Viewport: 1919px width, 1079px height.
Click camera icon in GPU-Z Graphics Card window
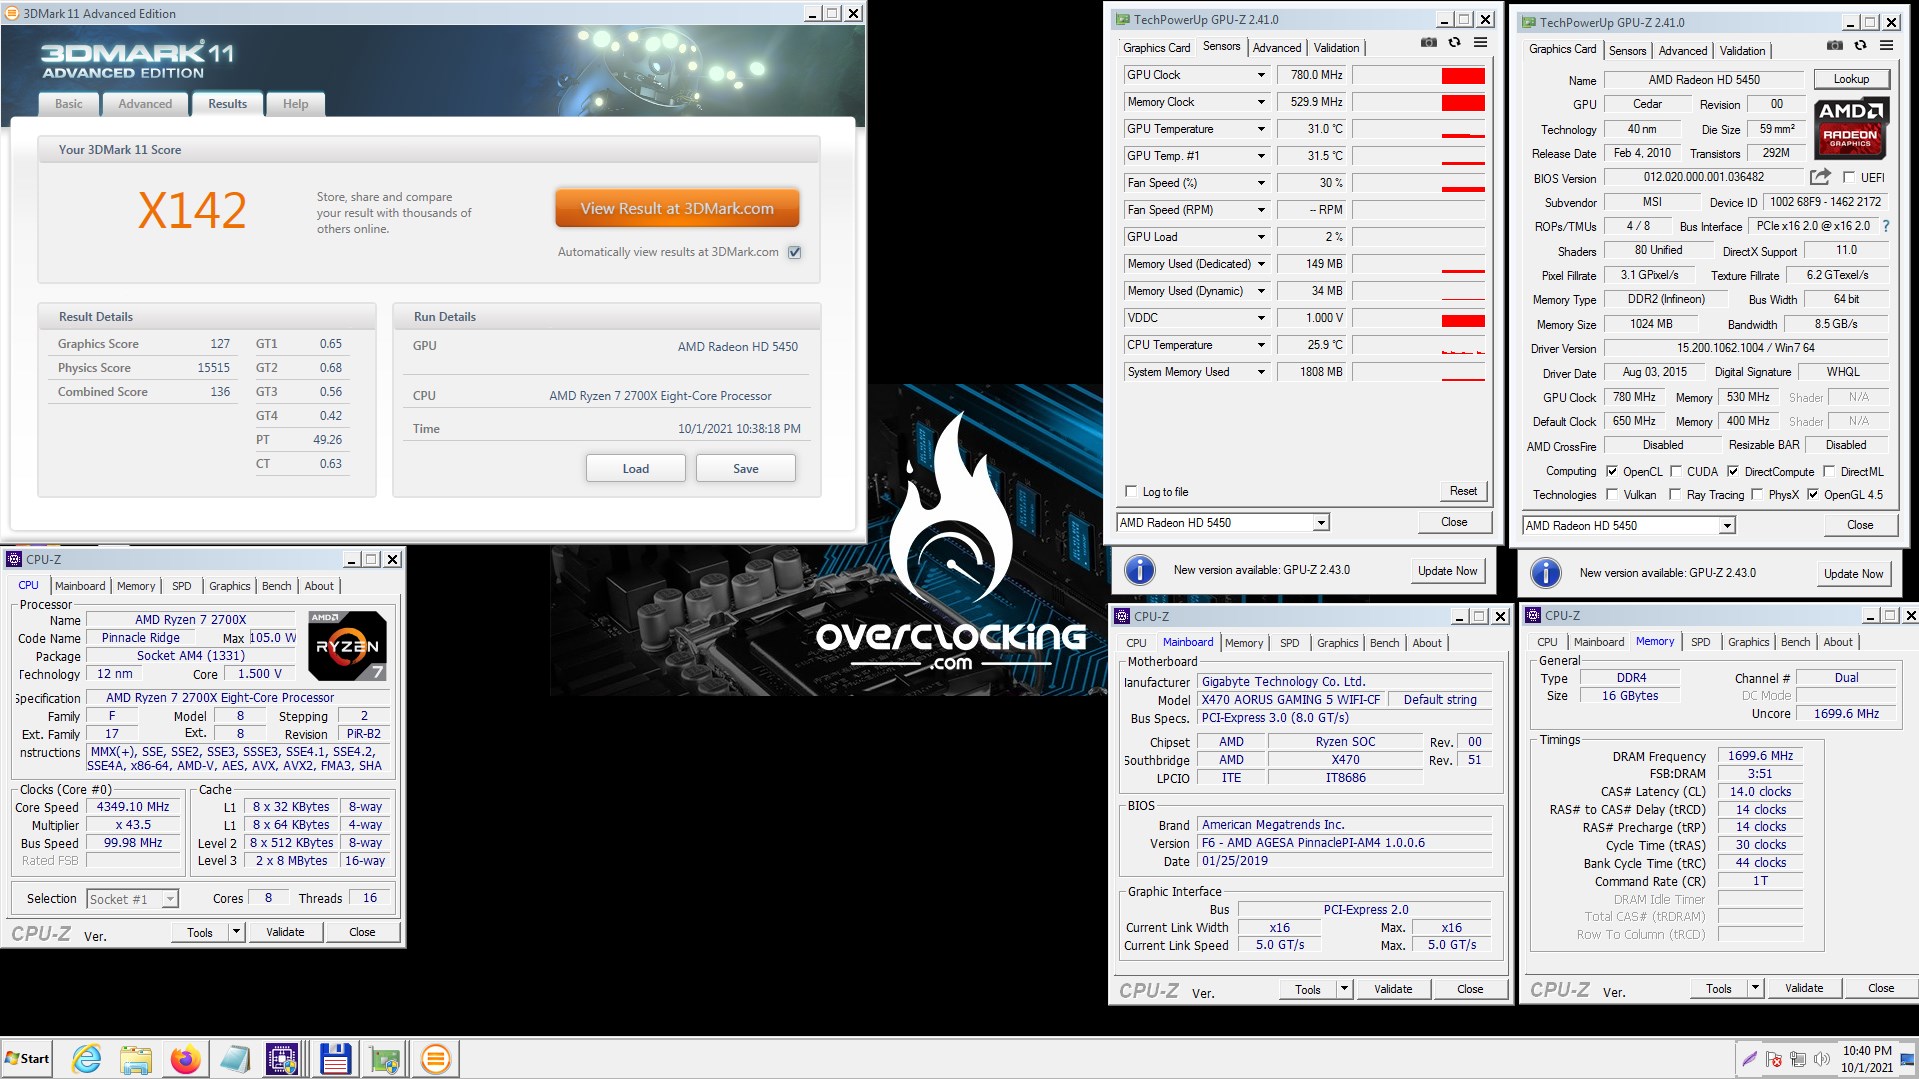(x=1835, y=46)
